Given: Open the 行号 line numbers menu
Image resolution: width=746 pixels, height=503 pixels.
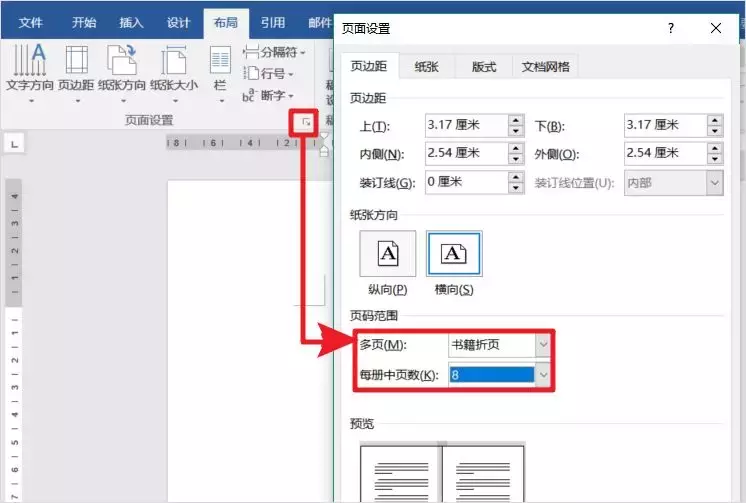Looking at the screenshot, I should tap(268, 74).
